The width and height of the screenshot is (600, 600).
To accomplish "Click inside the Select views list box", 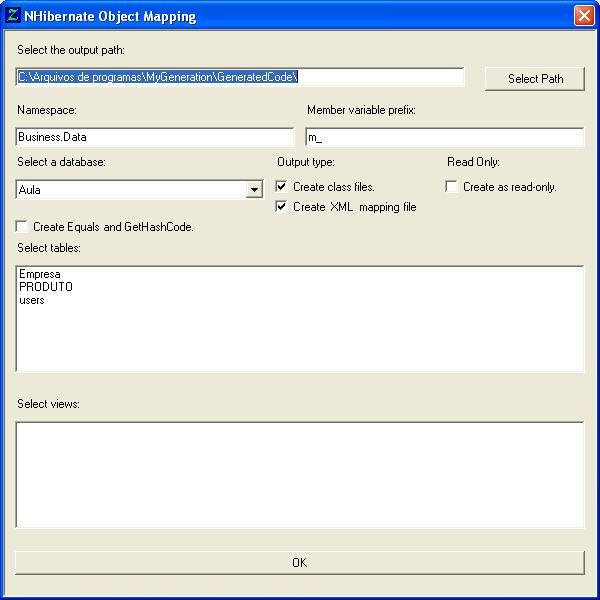I will 300,475.
